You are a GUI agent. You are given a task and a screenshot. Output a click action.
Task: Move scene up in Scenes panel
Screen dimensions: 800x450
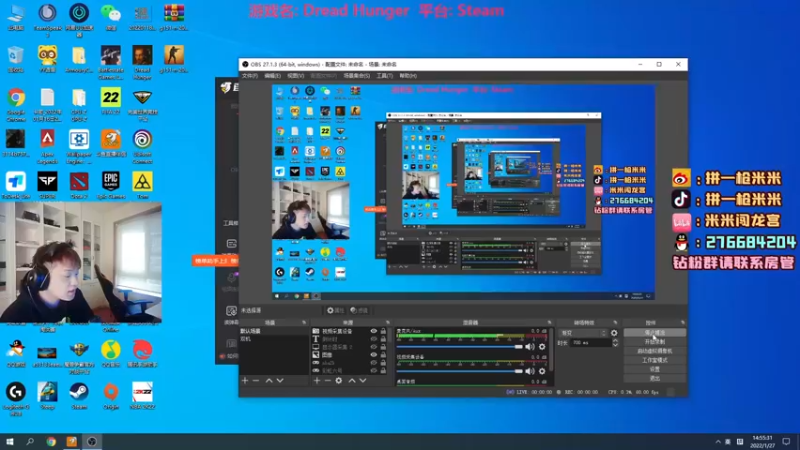[269, 381]
